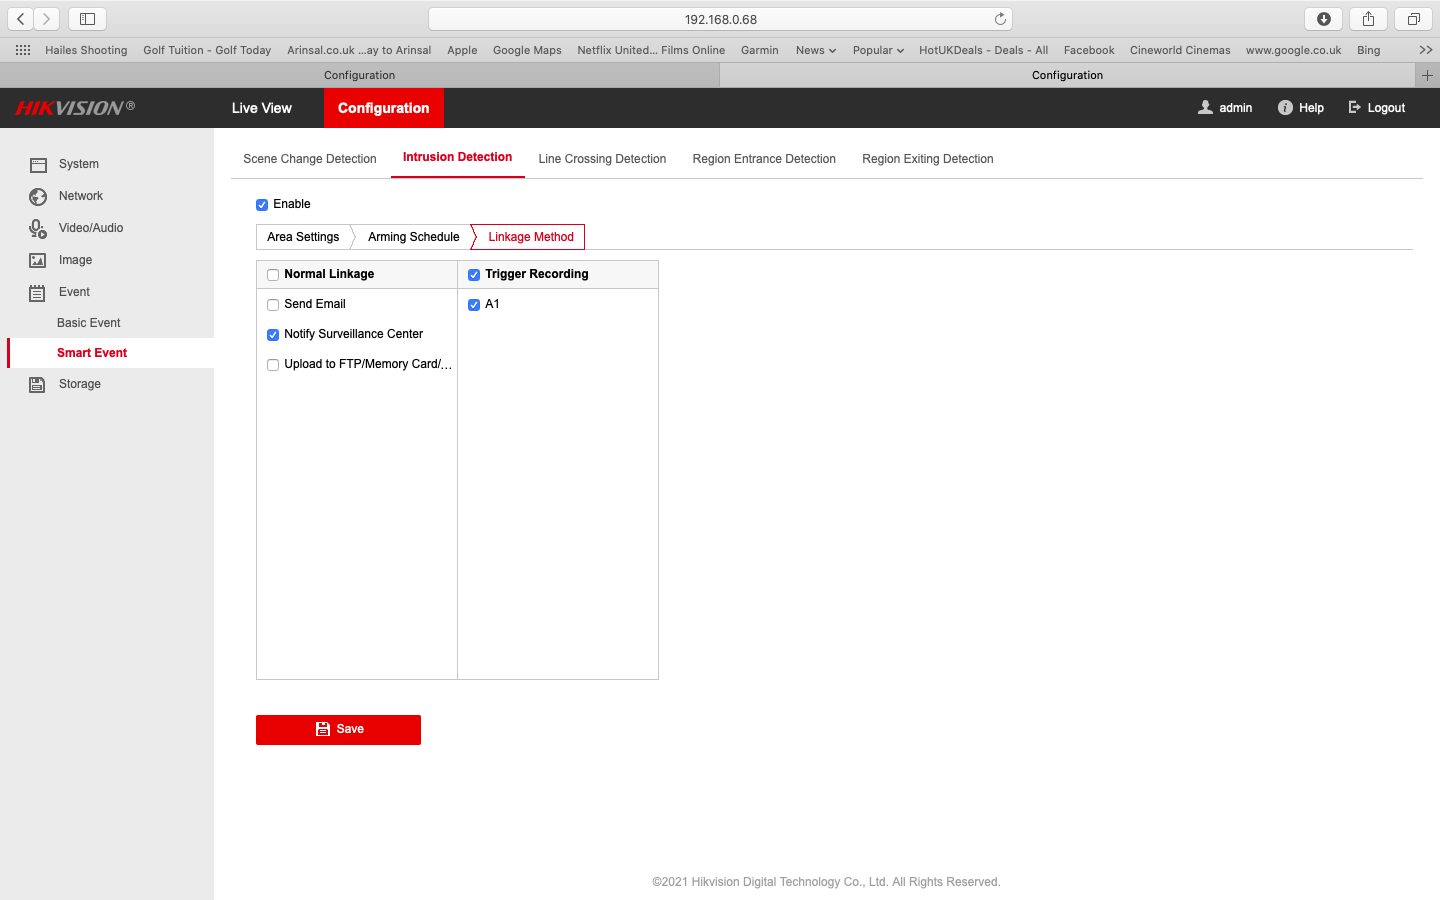Open the Image configuration section
The image size is (1440, 900).
pos(75,259)
